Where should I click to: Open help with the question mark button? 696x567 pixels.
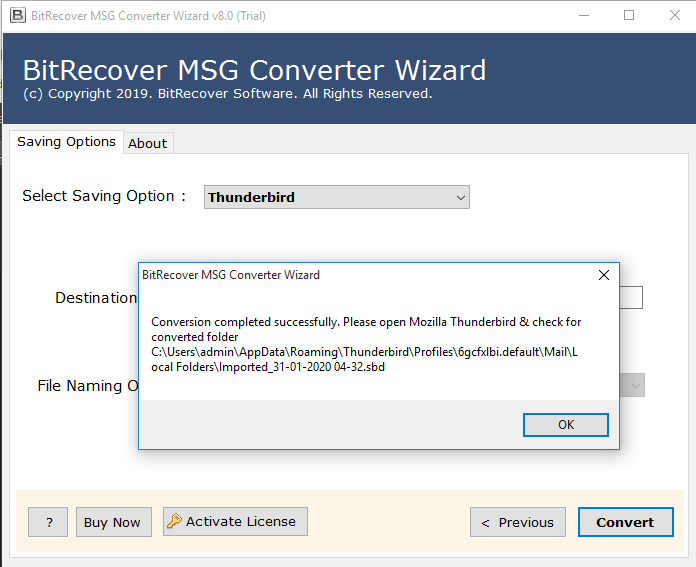(48, 522)
